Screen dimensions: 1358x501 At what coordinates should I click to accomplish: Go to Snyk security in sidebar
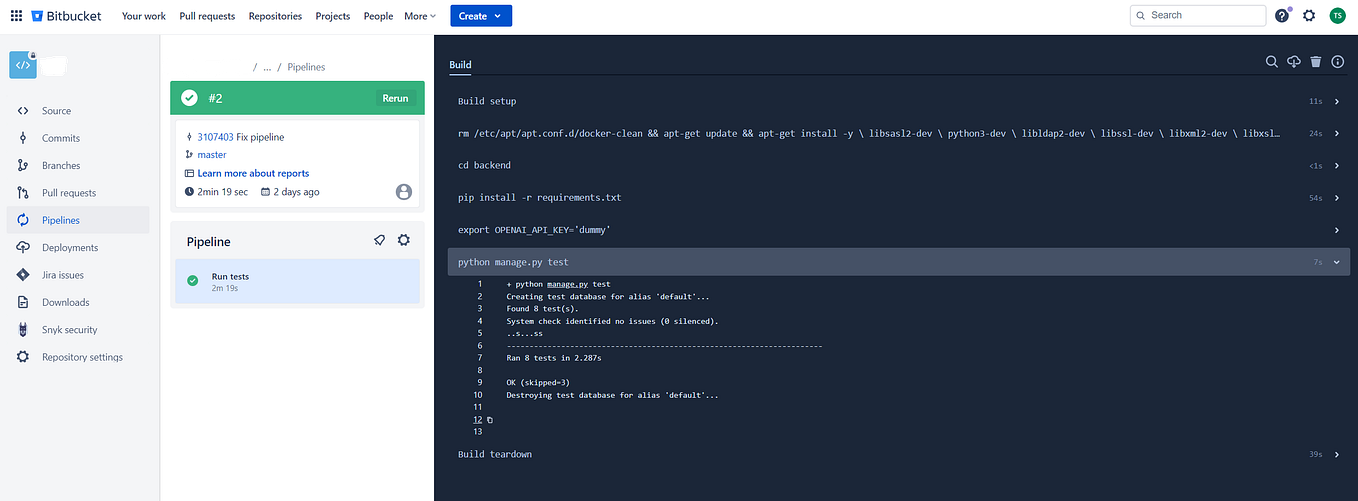pos(70,329)
